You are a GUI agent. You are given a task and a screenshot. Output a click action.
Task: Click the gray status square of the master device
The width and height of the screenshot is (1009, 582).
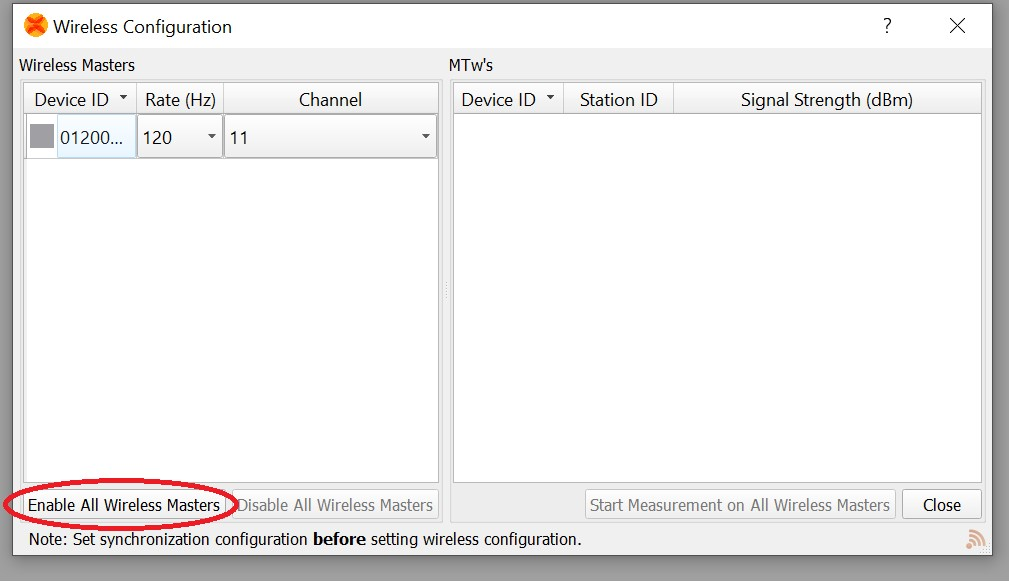[40, 136]
